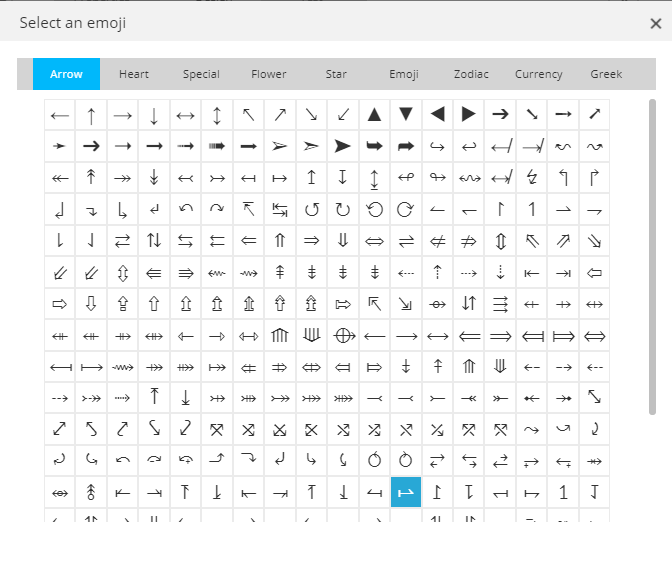Select the left arrow in the top-left cell
The image size is (672, 579).
pos(60,115)
